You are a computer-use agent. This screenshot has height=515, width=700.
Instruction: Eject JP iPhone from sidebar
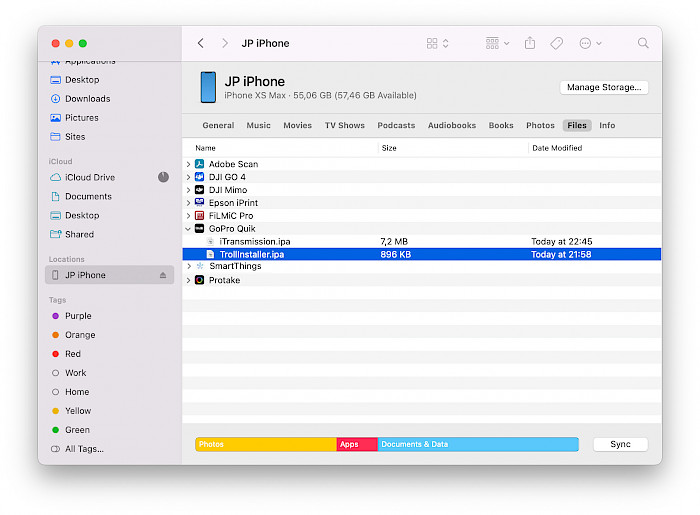click(163, 275)
